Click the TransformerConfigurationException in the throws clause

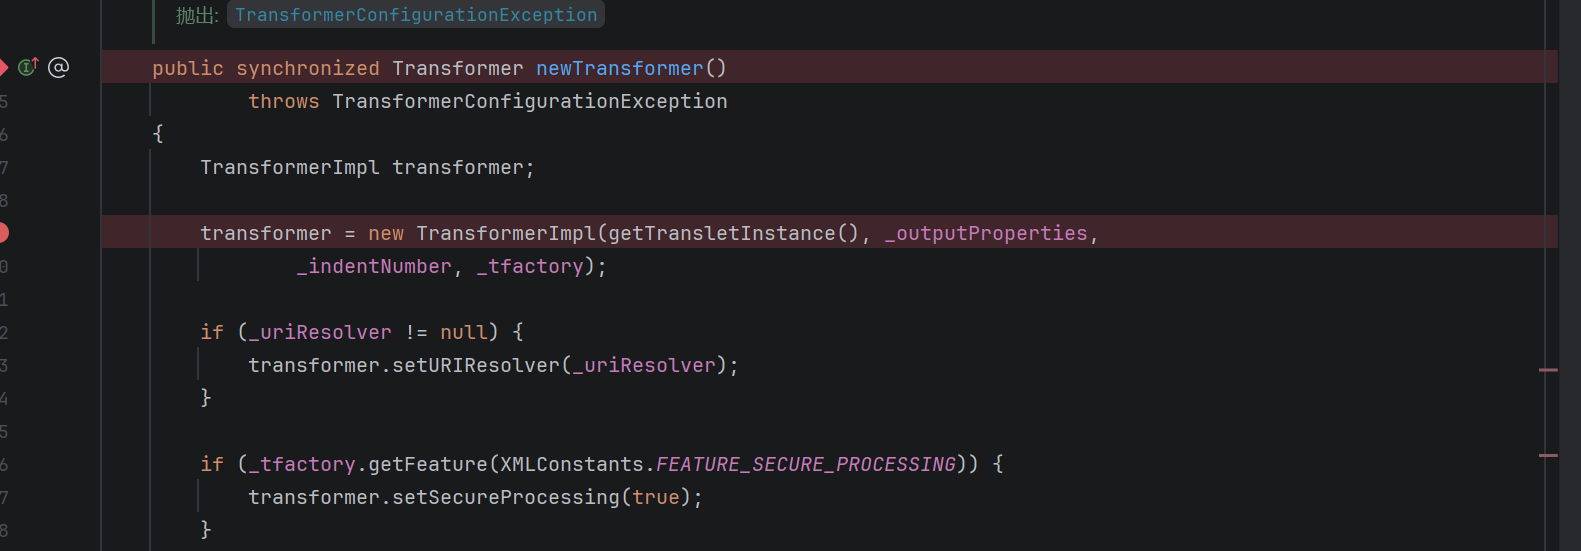[x=529, y=101]
